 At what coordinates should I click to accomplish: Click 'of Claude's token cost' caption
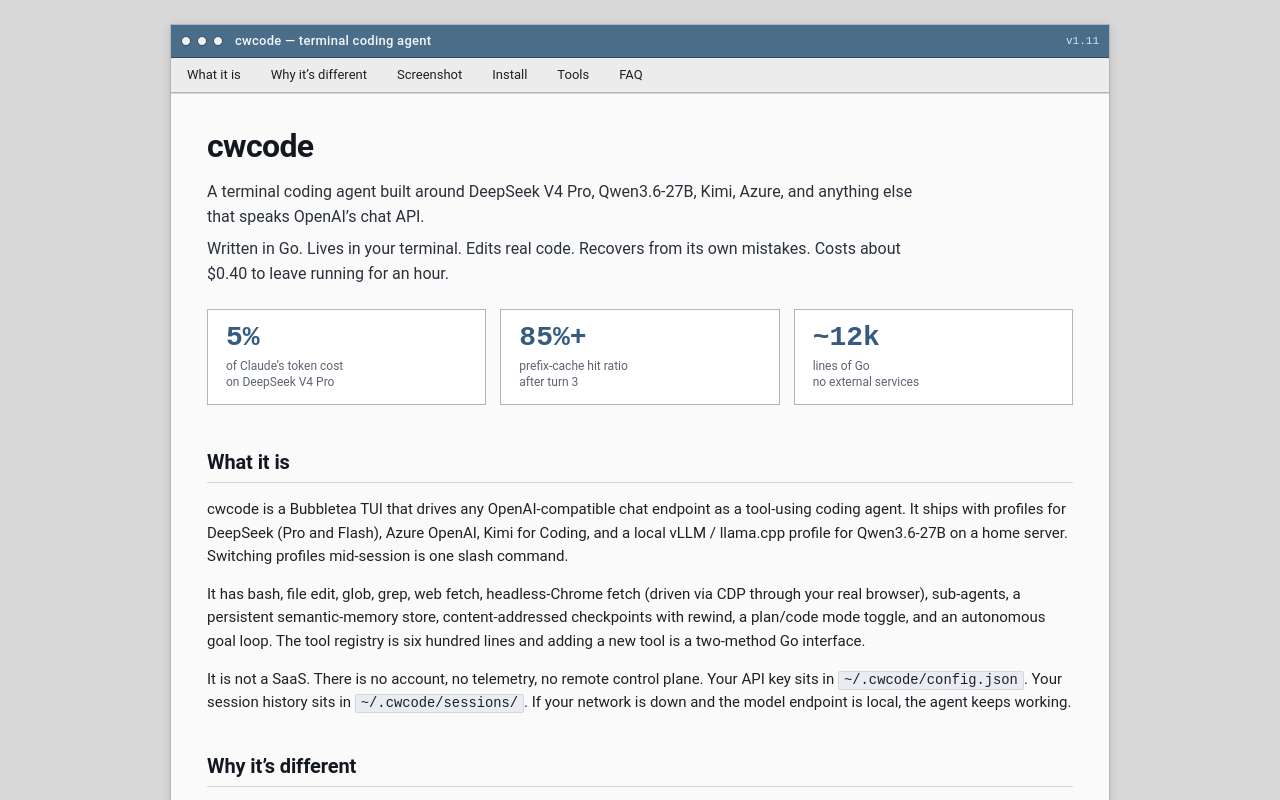click(x=284, y=366)
